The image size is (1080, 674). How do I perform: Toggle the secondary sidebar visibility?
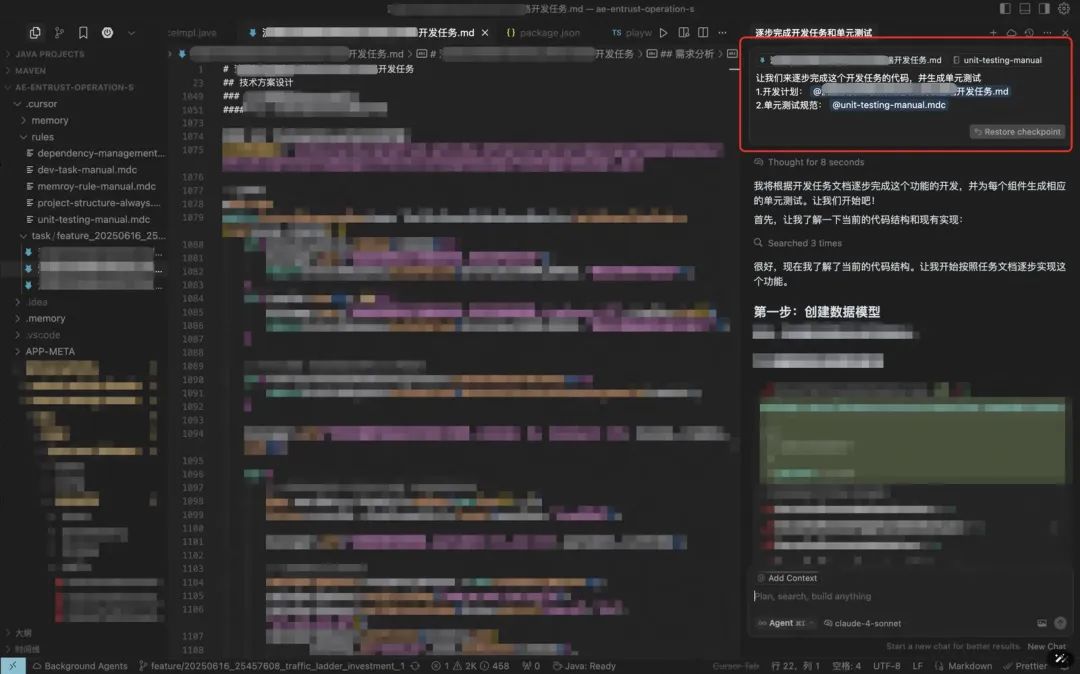1044,8
